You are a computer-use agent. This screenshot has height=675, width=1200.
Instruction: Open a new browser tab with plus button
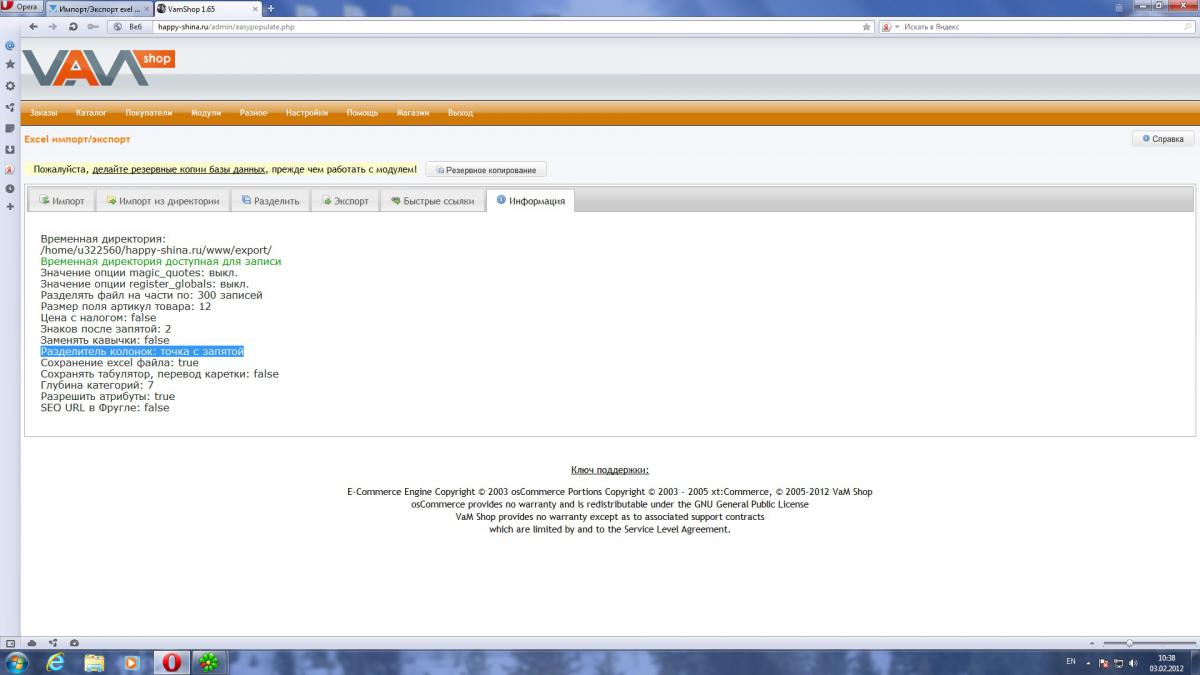tap(270, 8)
